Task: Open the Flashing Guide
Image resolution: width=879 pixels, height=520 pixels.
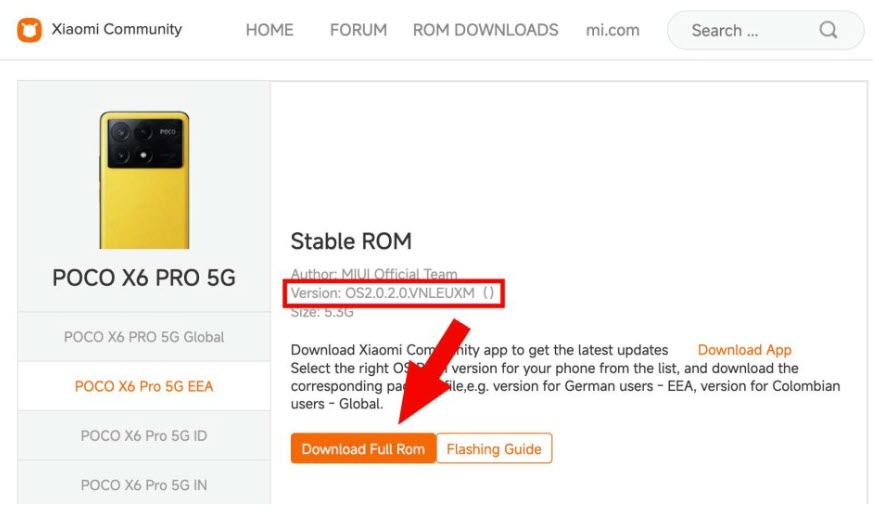Action: 494,448
